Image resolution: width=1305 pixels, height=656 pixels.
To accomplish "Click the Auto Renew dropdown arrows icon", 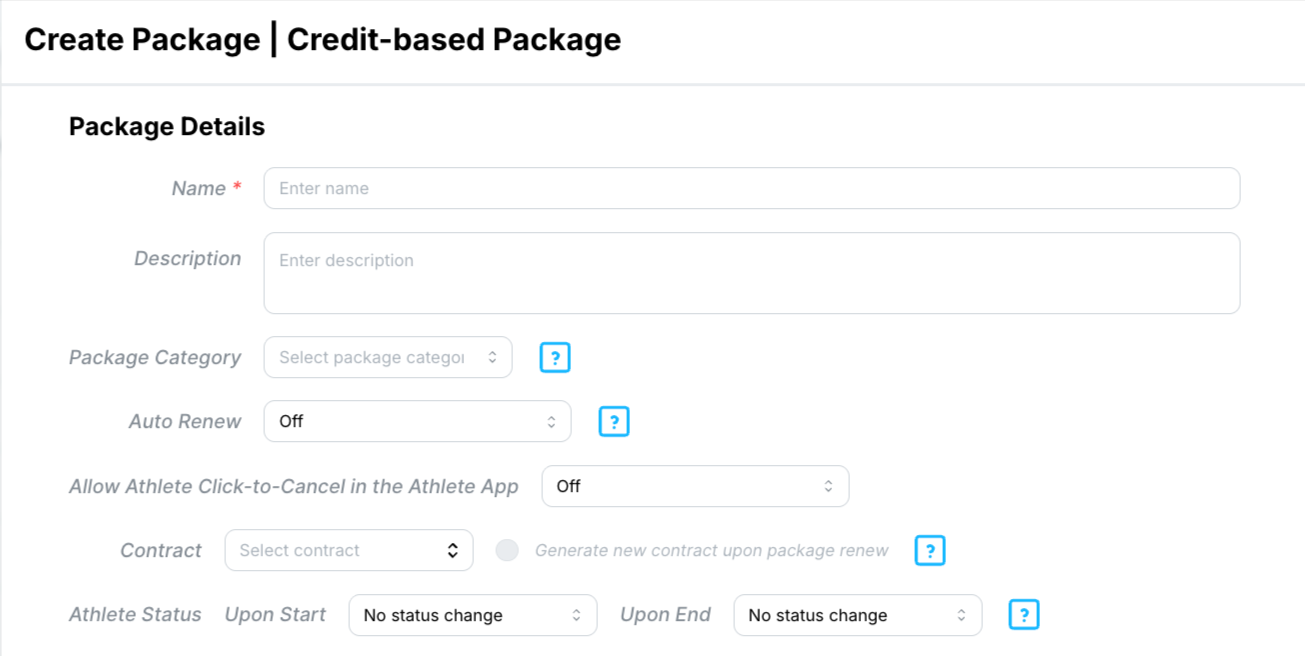I will click(551, 422).
